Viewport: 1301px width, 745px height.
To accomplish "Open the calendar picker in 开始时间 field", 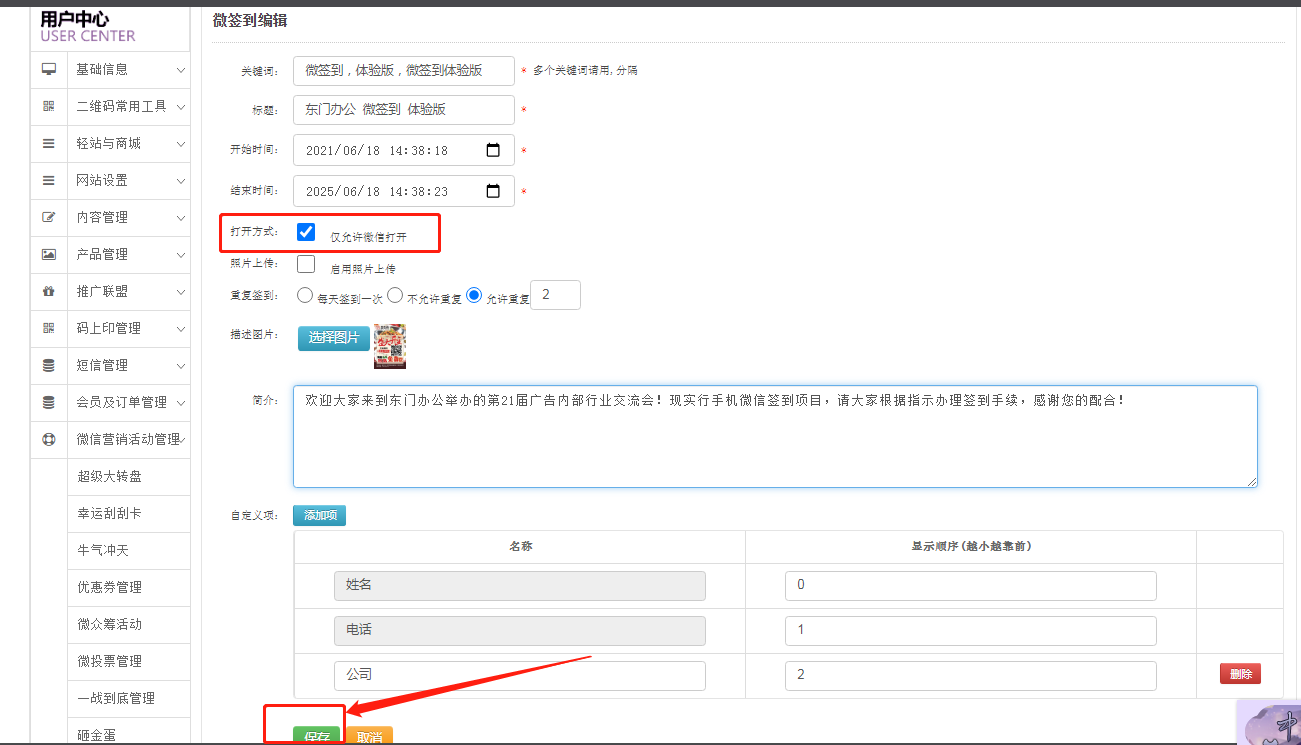I will (x=493, y=150).
